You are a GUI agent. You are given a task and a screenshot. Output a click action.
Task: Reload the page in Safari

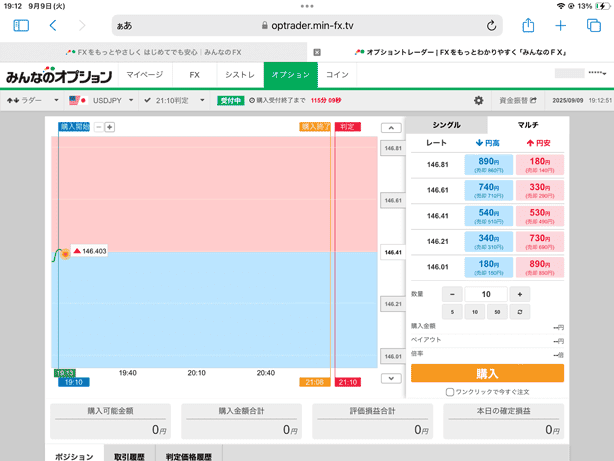click(x=491, y=26)
